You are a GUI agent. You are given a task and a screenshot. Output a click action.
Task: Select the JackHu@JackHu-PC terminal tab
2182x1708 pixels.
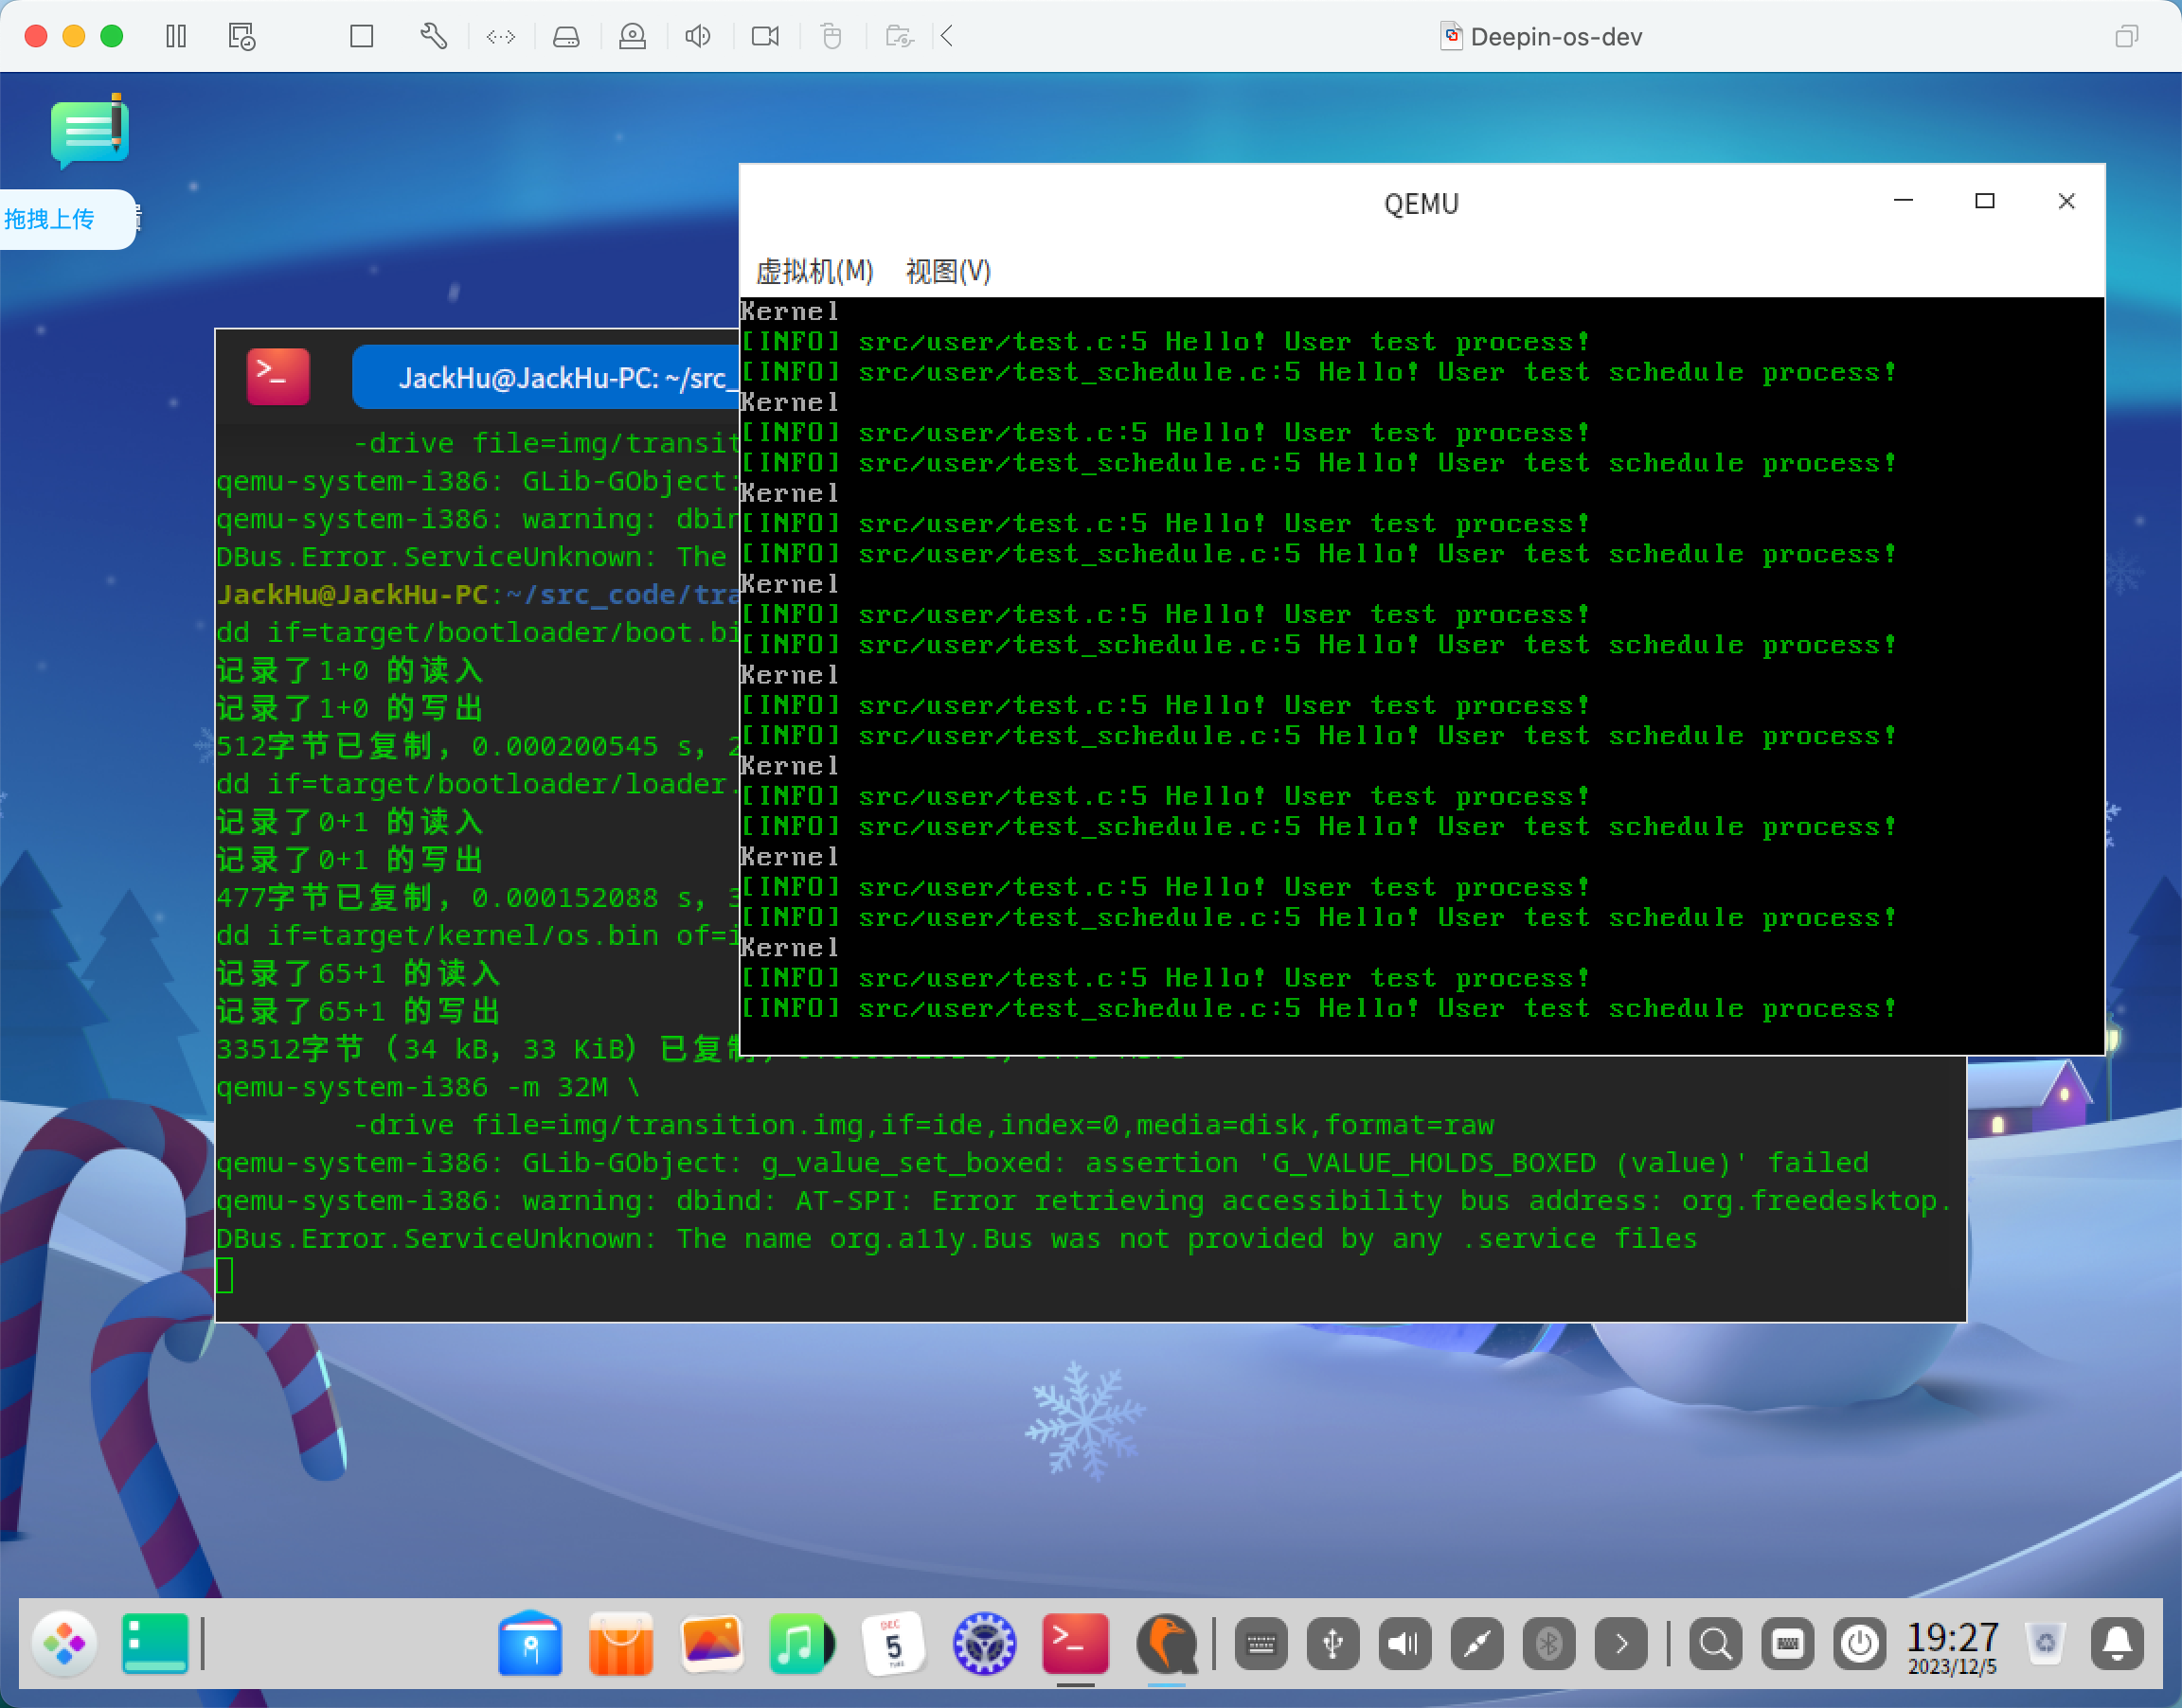[546, 378]
